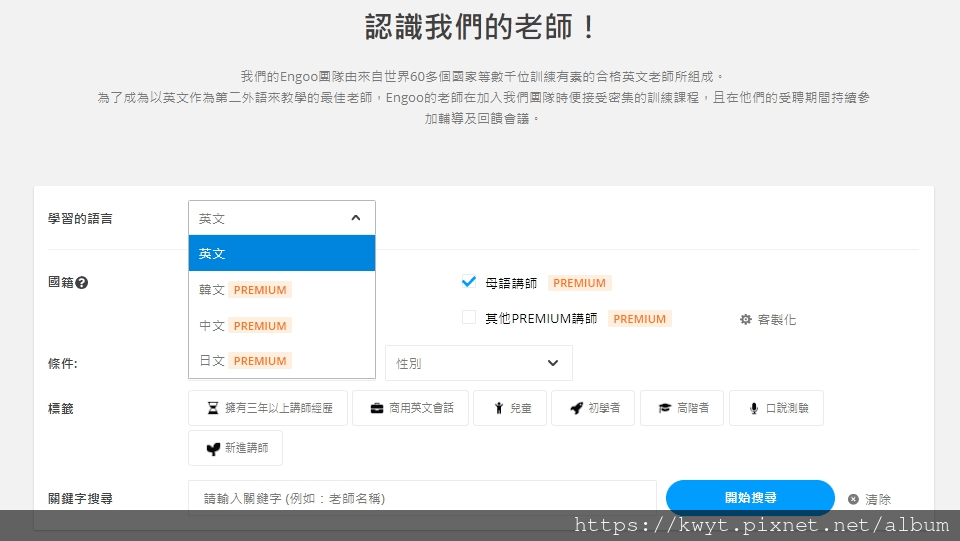Screen dimensions: 960x541
Task: Select the 商用英文會話 tag
Action: [x=410, y=408]
